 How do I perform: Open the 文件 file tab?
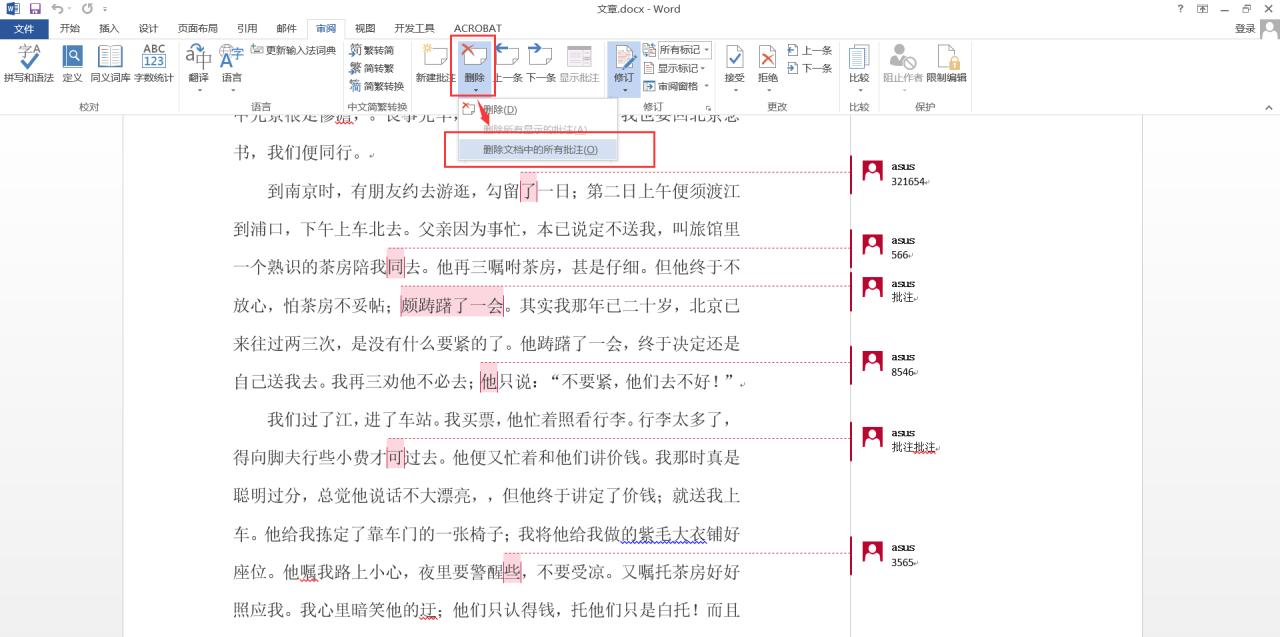coord(24,29)
